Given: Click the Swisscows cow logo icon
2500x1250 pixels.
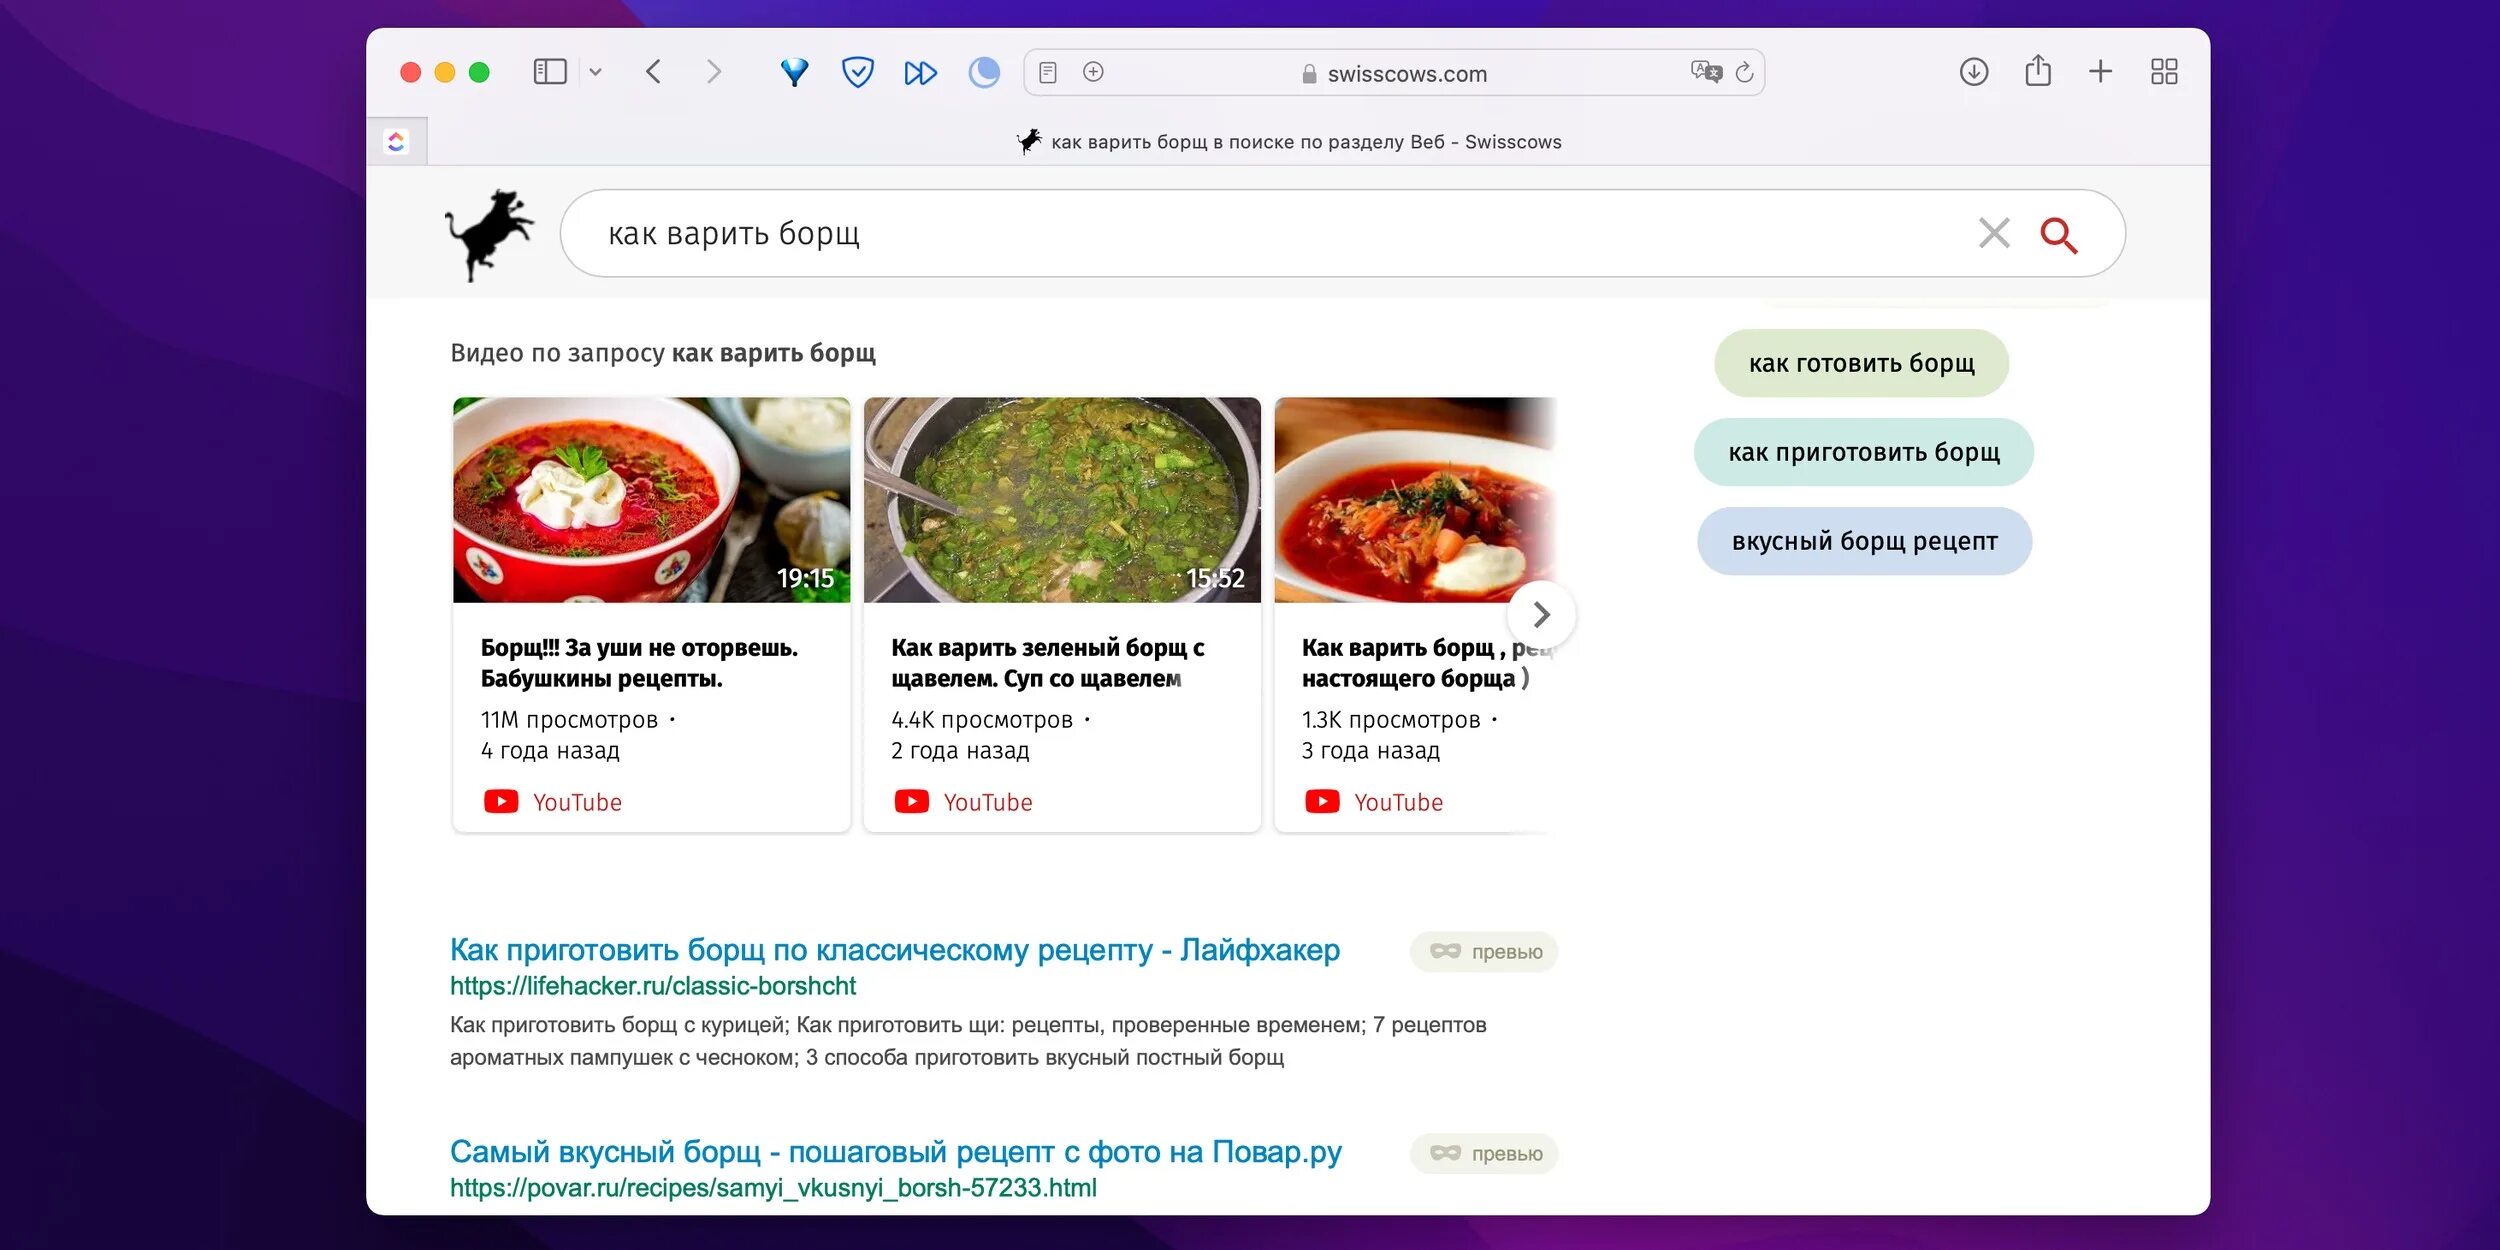Looking at the screenshot, I should pyautogui.click(x=488, y=233).
